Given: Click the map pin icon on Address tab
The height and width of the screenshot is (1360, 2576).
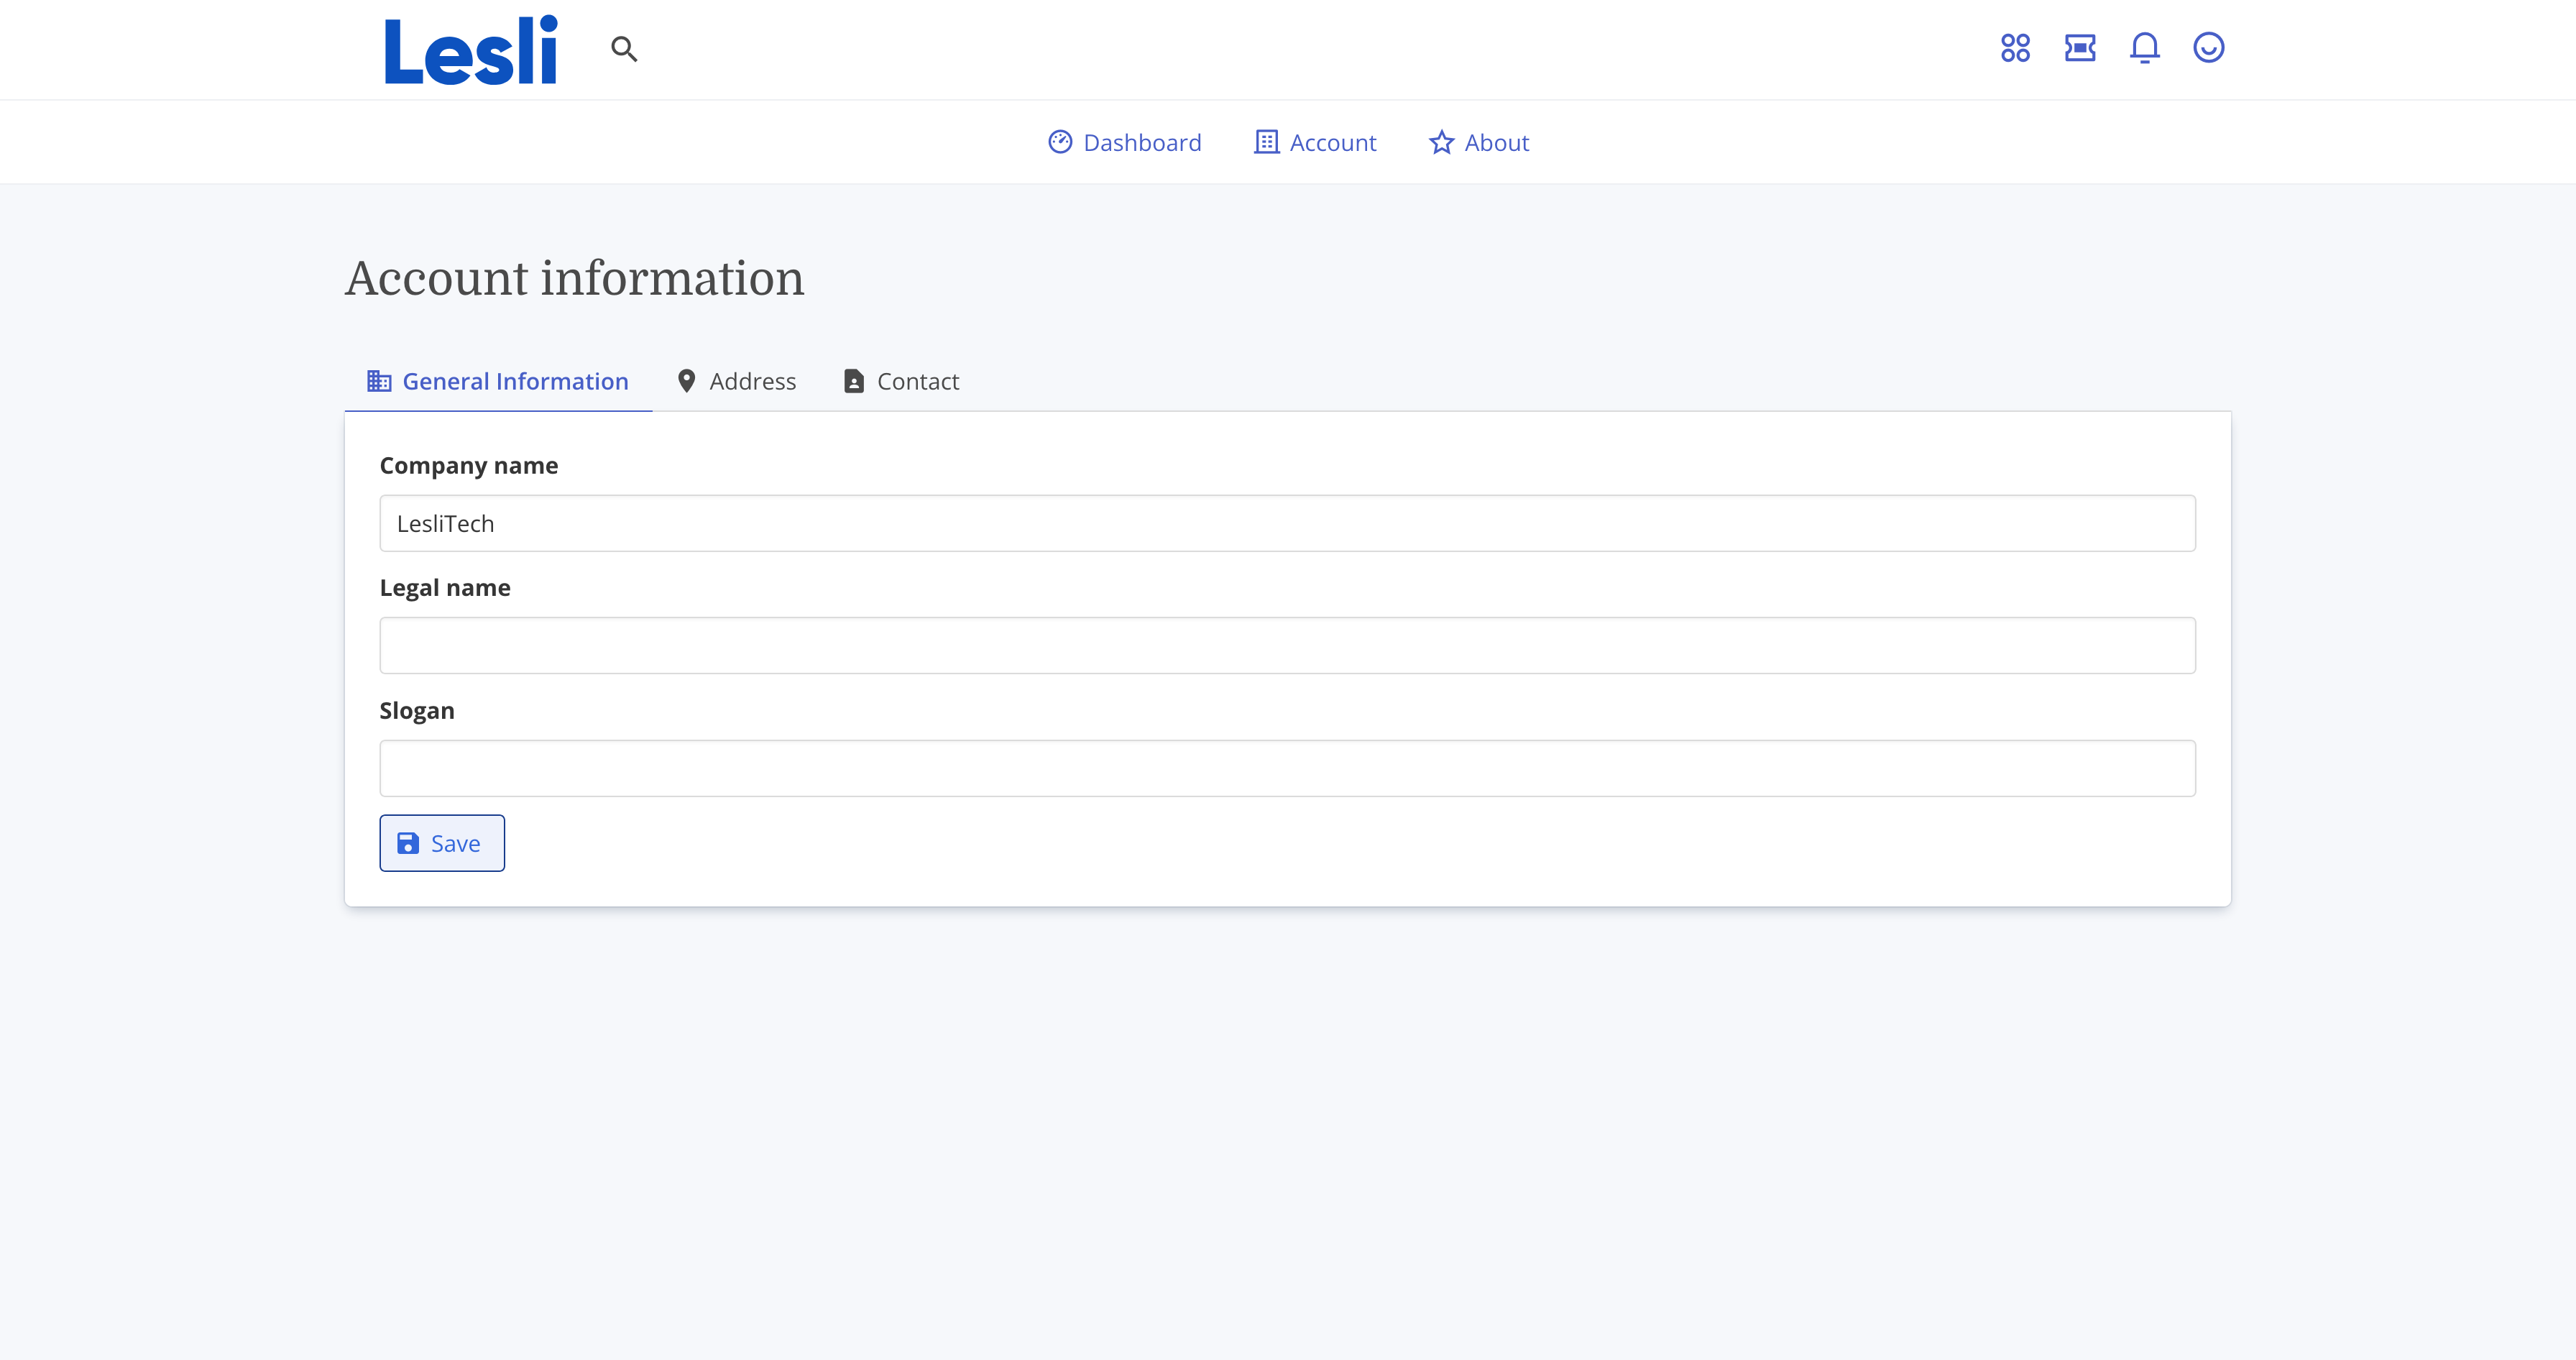Looking at the screenshot, I should (x=688, y=381).
